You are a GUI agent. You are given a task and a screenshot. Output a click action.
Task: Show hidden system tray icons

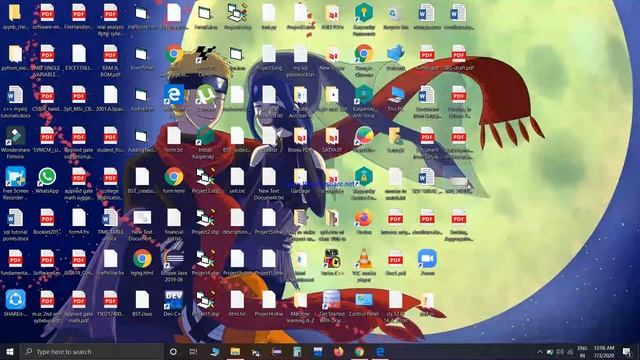click(540, 351)
